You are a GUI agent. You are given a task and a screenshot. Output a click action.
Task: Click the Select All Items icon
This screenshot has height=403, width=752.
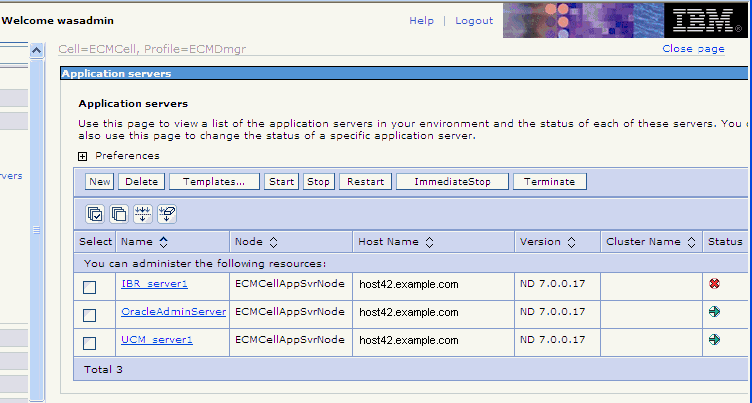coord(95,213)
